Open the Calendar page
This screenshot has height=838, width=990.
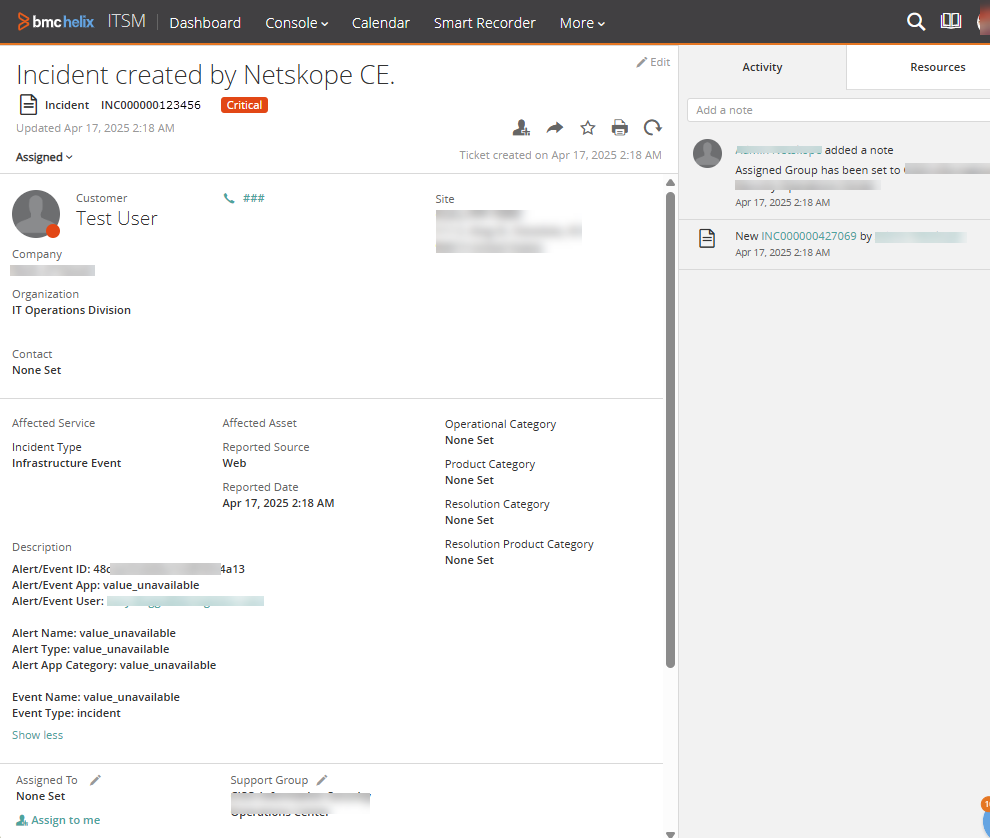pos(381,23)
